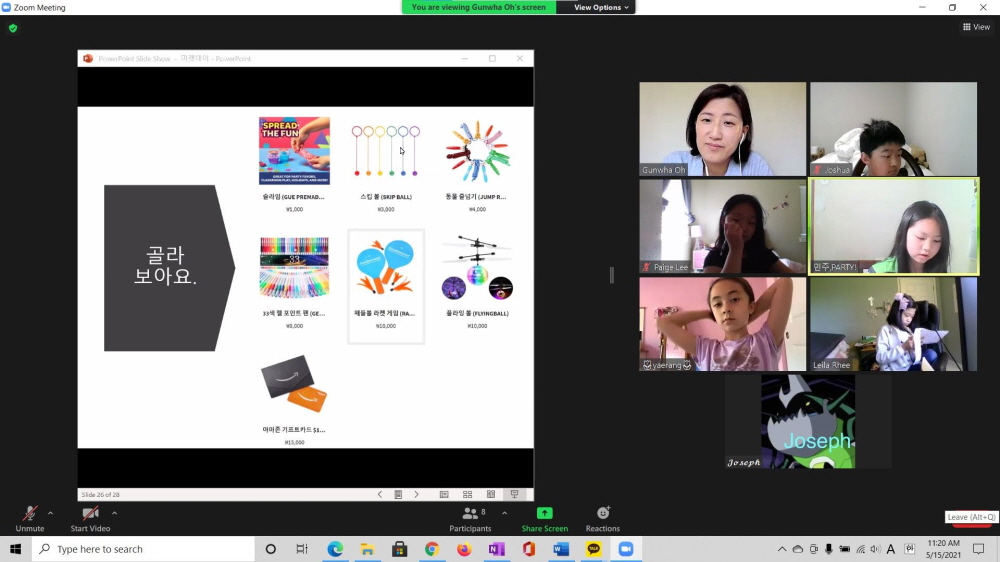Open the Participants panel
1000x562 pixels.
(469, 517)
